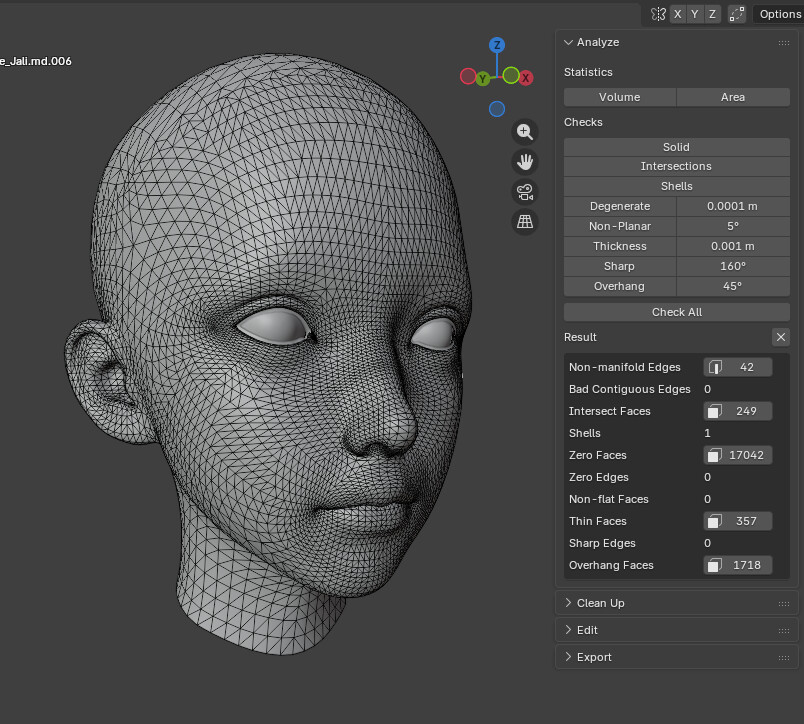Open the Options dropdown
The image size is (804, 724).
click(x=779, y=14)
